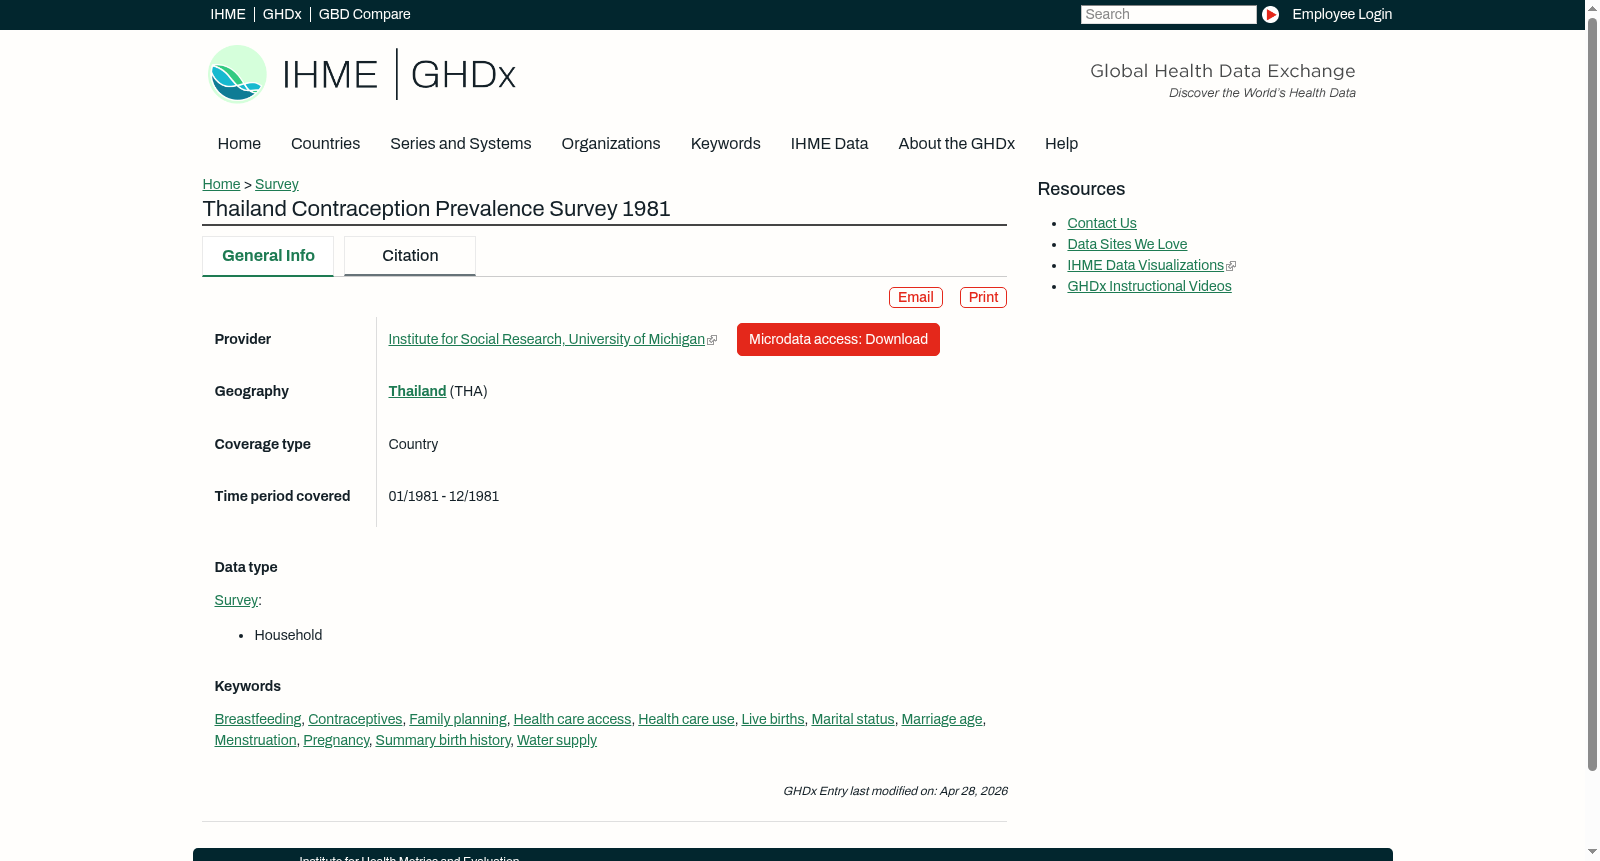This screenshot has height=861, width=1600.
Task: Open Series and Systems menu item
Action: pos(460,143)
